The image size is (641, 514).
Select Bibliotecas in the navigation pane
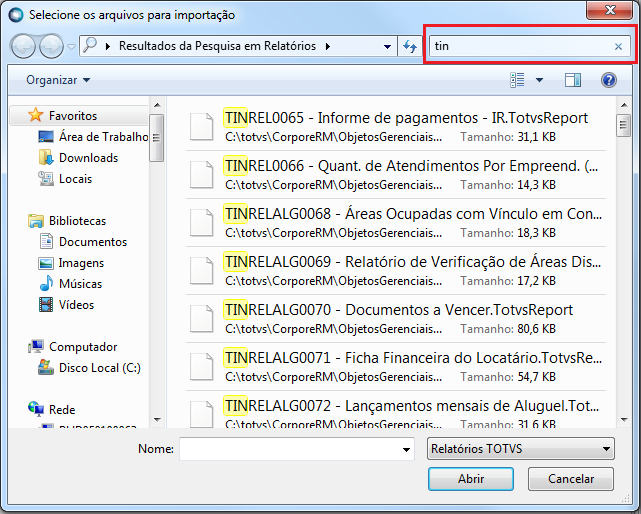pyautogui.click(x=77, y=221)
